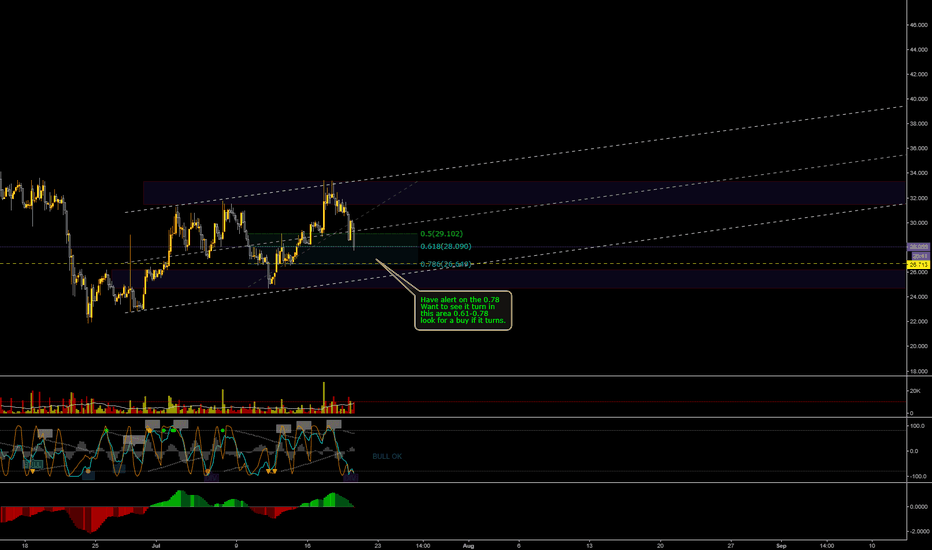Click the 6 date label on time axis
Viewport: 932px width, 550px height.
pos(518,545)
